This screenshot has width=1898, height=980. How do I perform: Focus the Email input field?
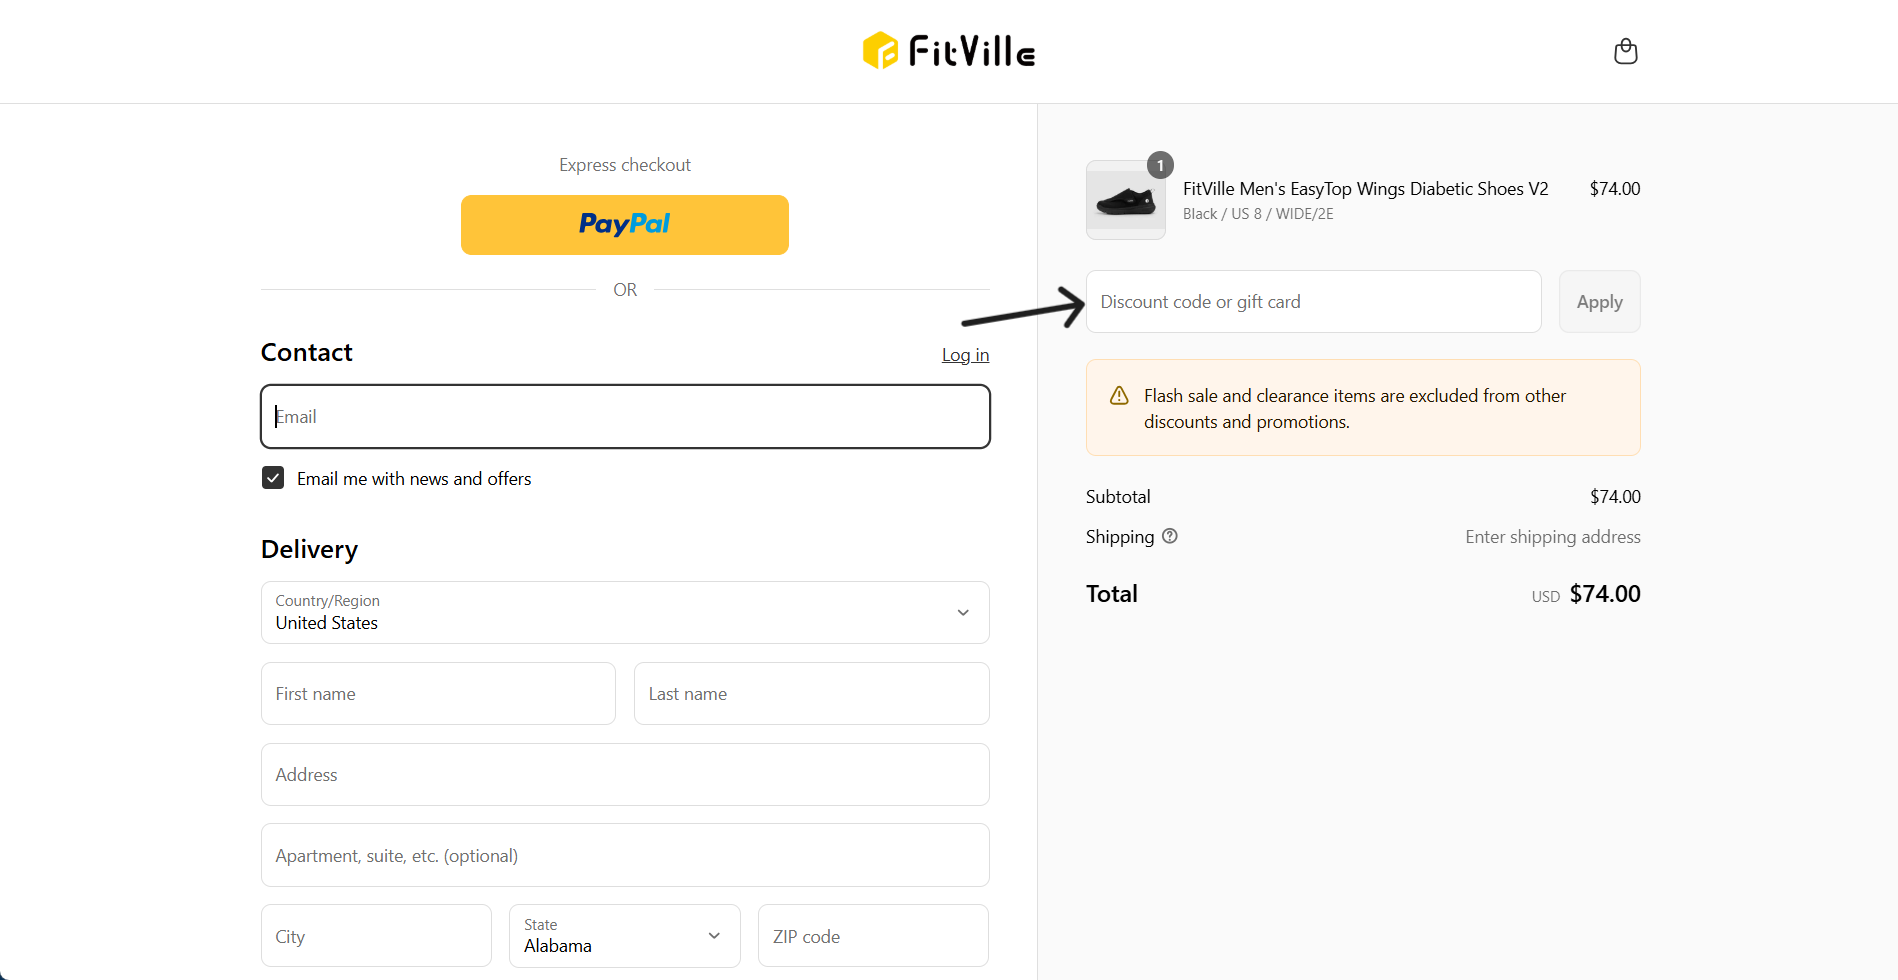click(625, 417)
